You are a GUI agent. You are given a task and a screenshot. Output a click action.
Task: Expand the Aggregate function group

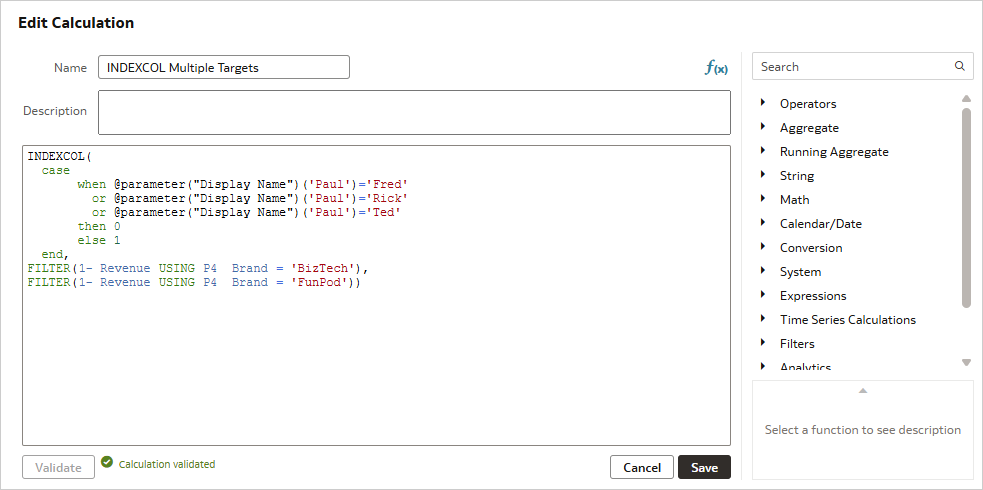tap(763, 127)
